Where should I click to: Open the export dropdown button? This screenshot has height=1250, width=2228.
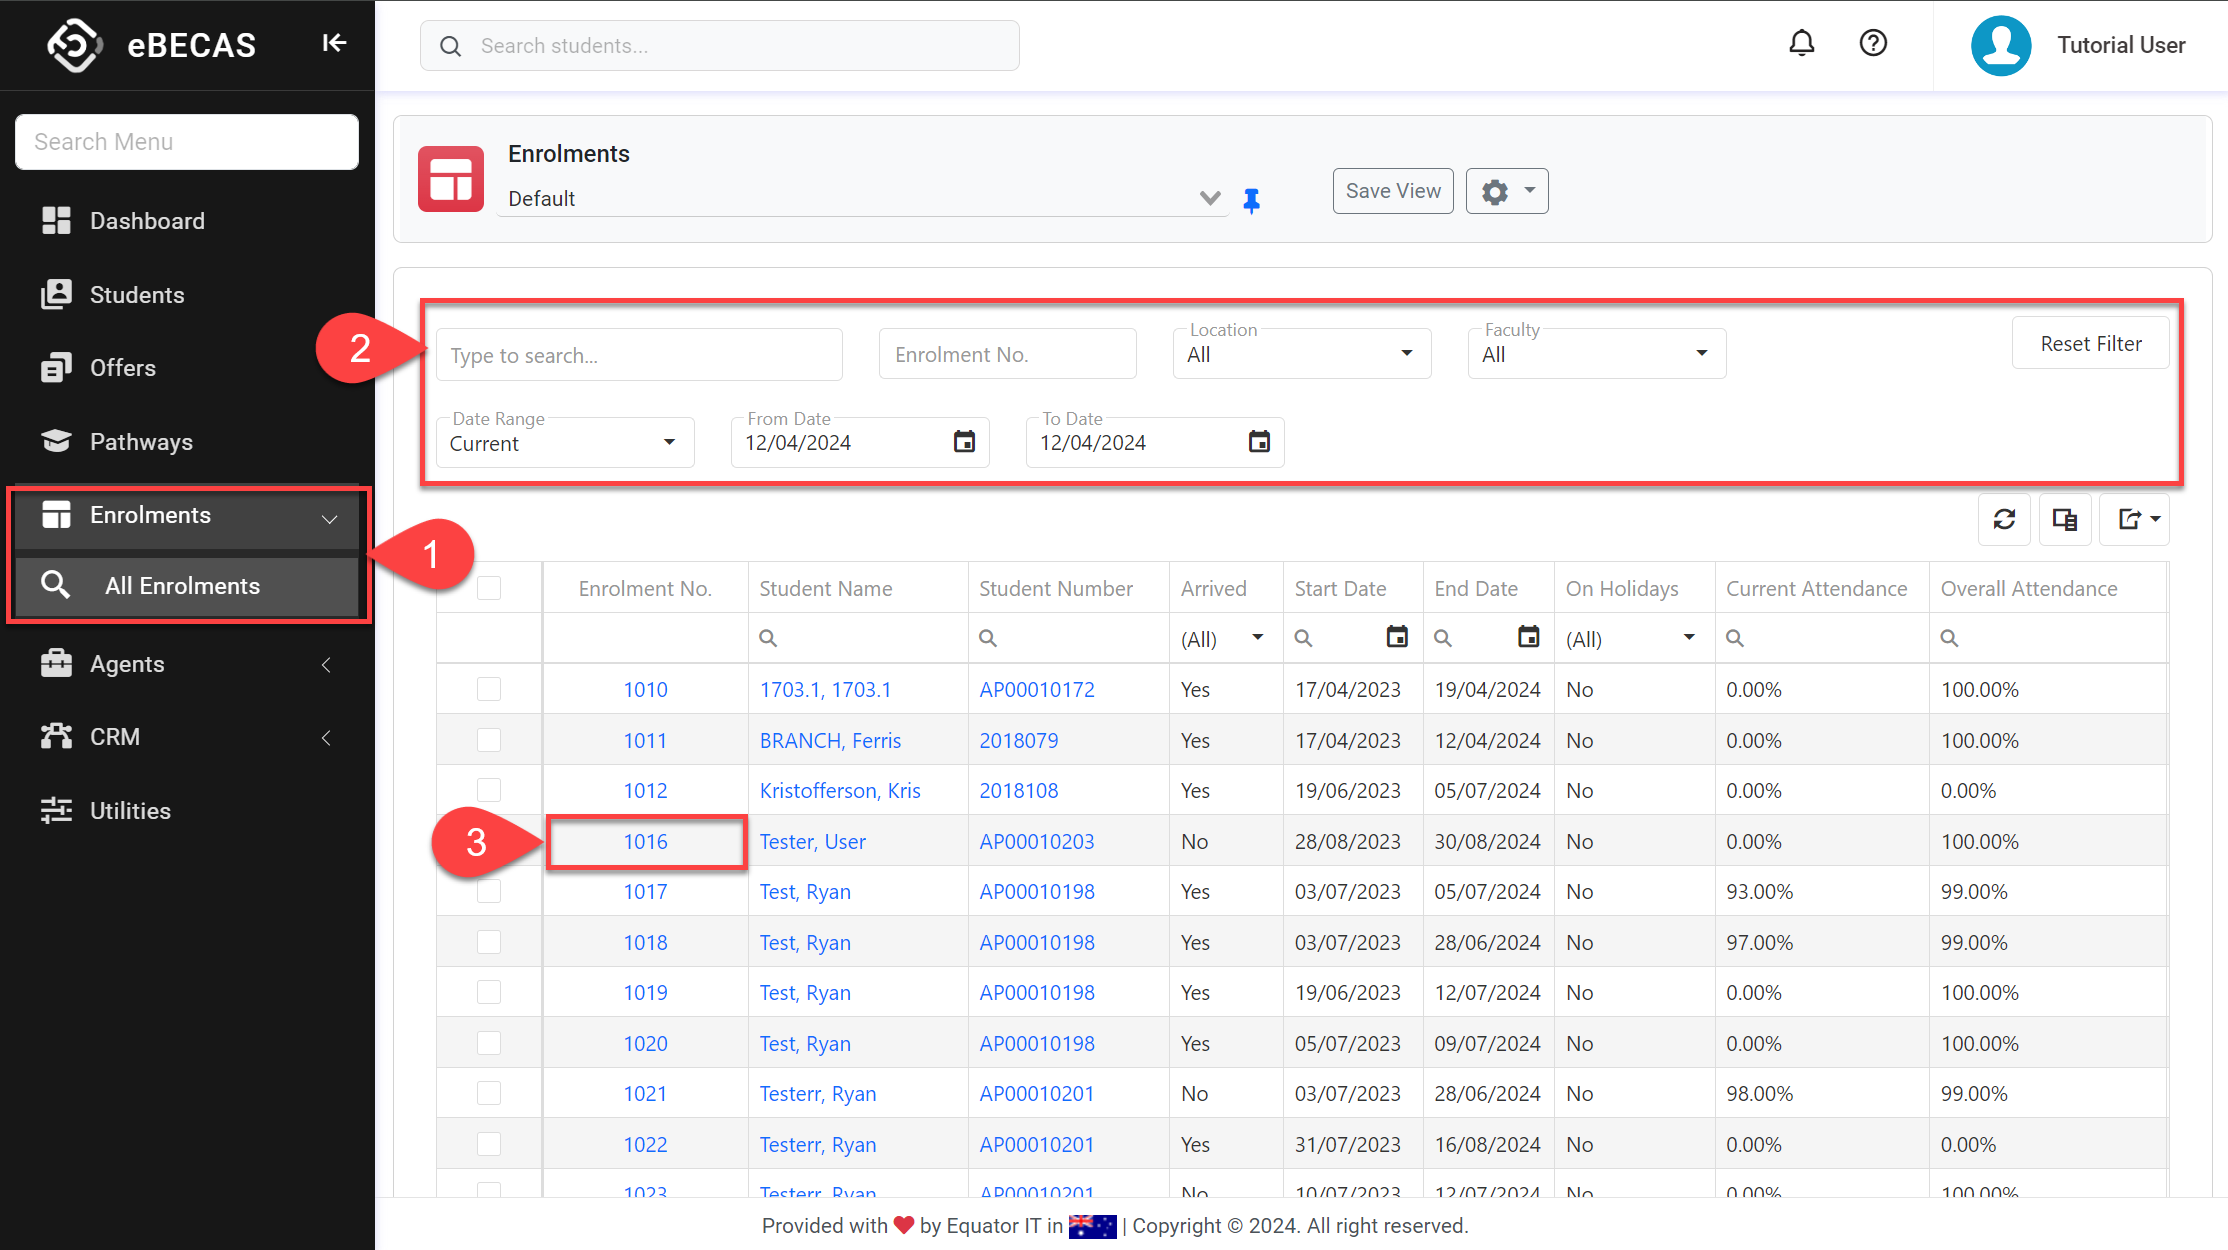point(2134,519)
